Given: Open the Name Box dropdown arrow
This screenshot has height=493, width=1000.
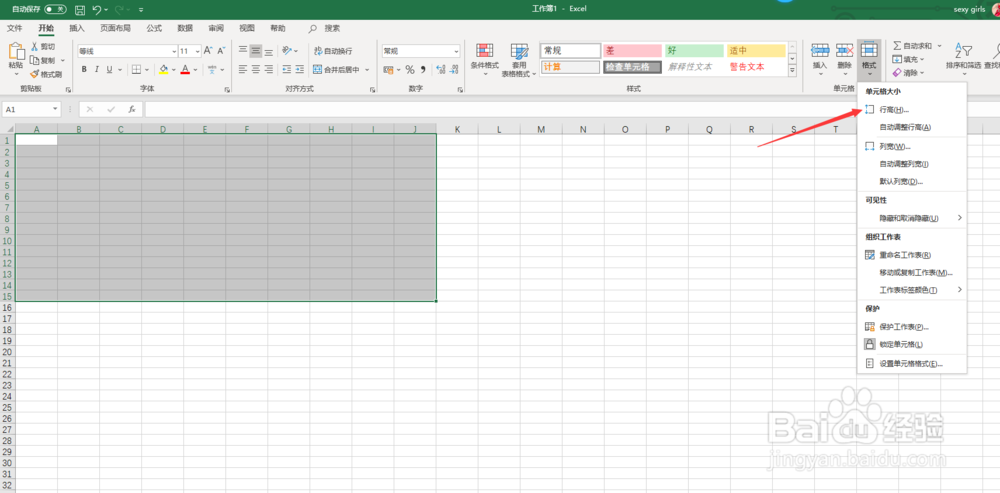Looking at the screenshot, I should [55, 109].
